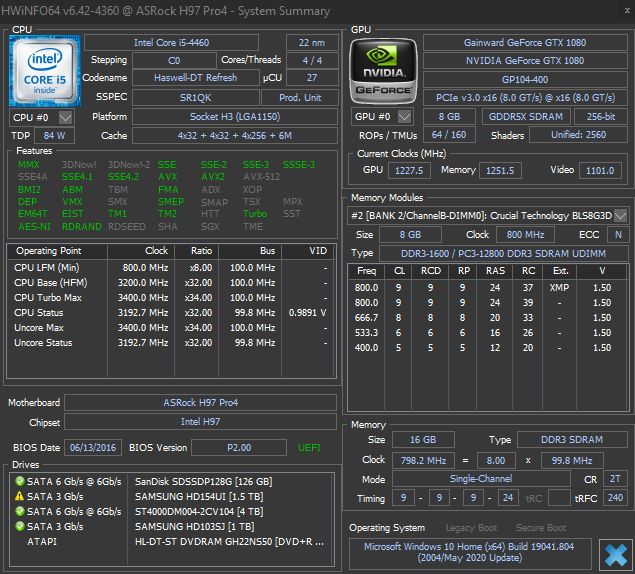
Task: Click the AVX2 feature label
Action: point(213,177)
